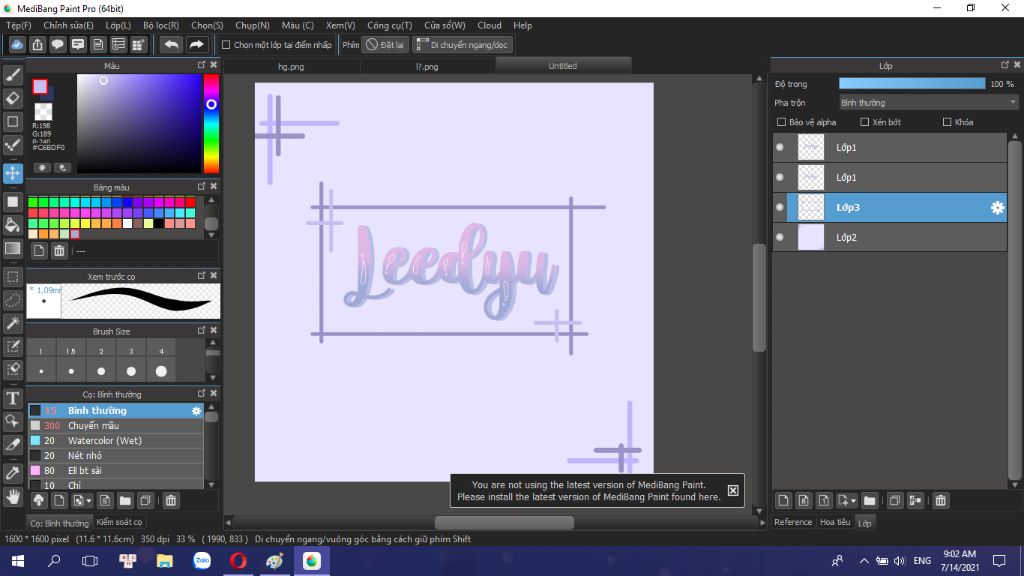
Task: Select the Dot/pixel pen tool
Action: (12, 144)
